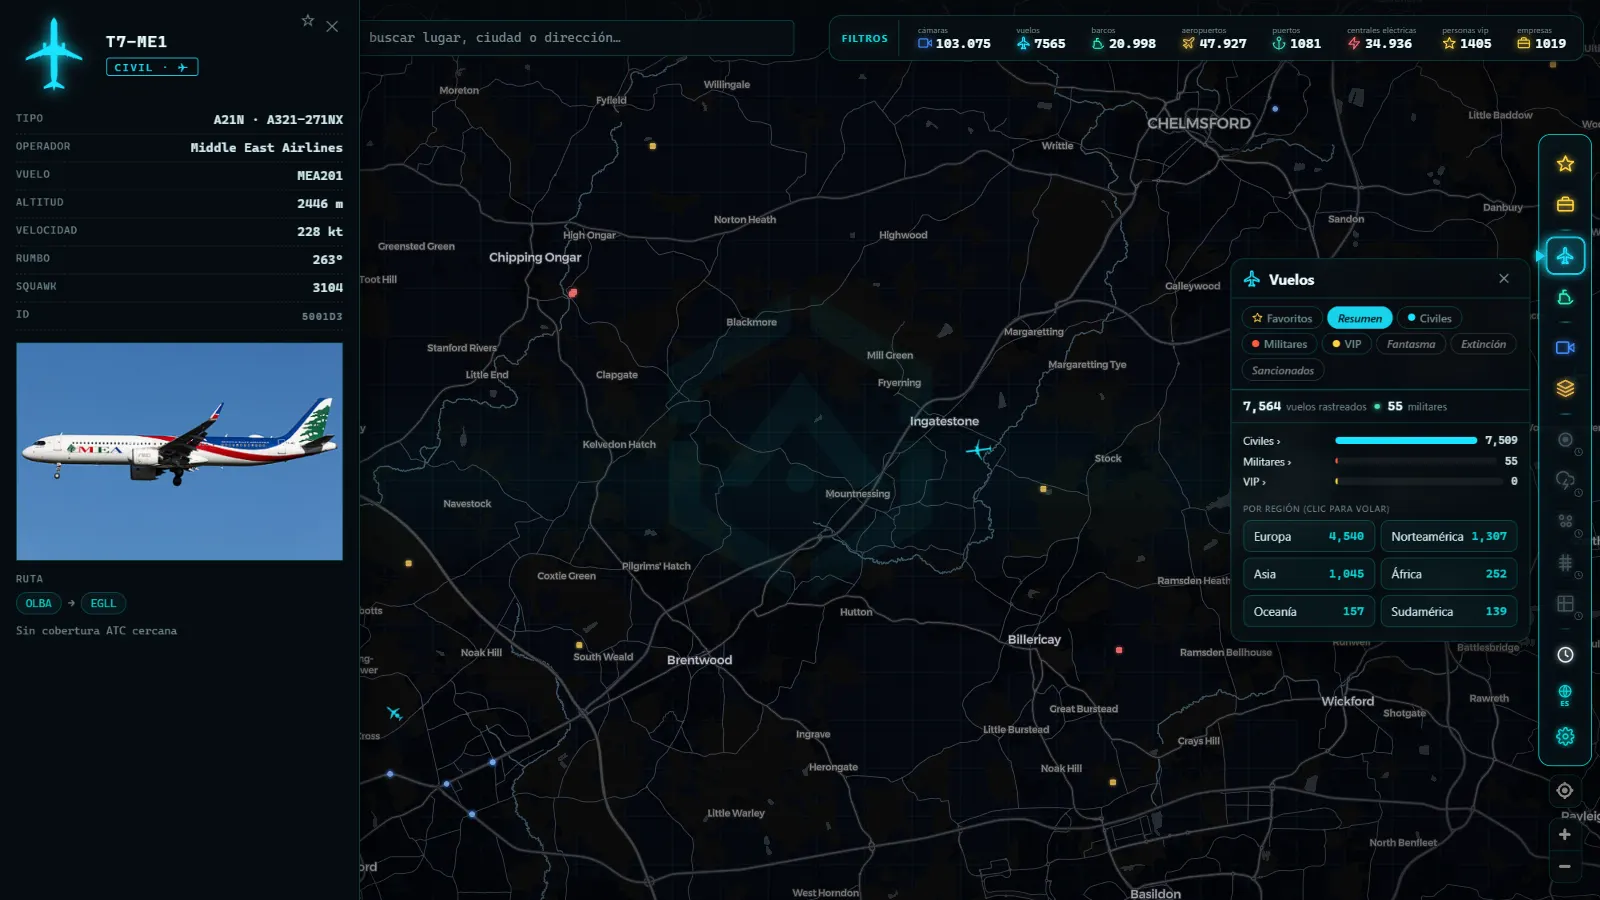Open settings gear in right sidebar
Image resolution: width=1600 pixels, height=900 pixels.
click(1565, 736)
